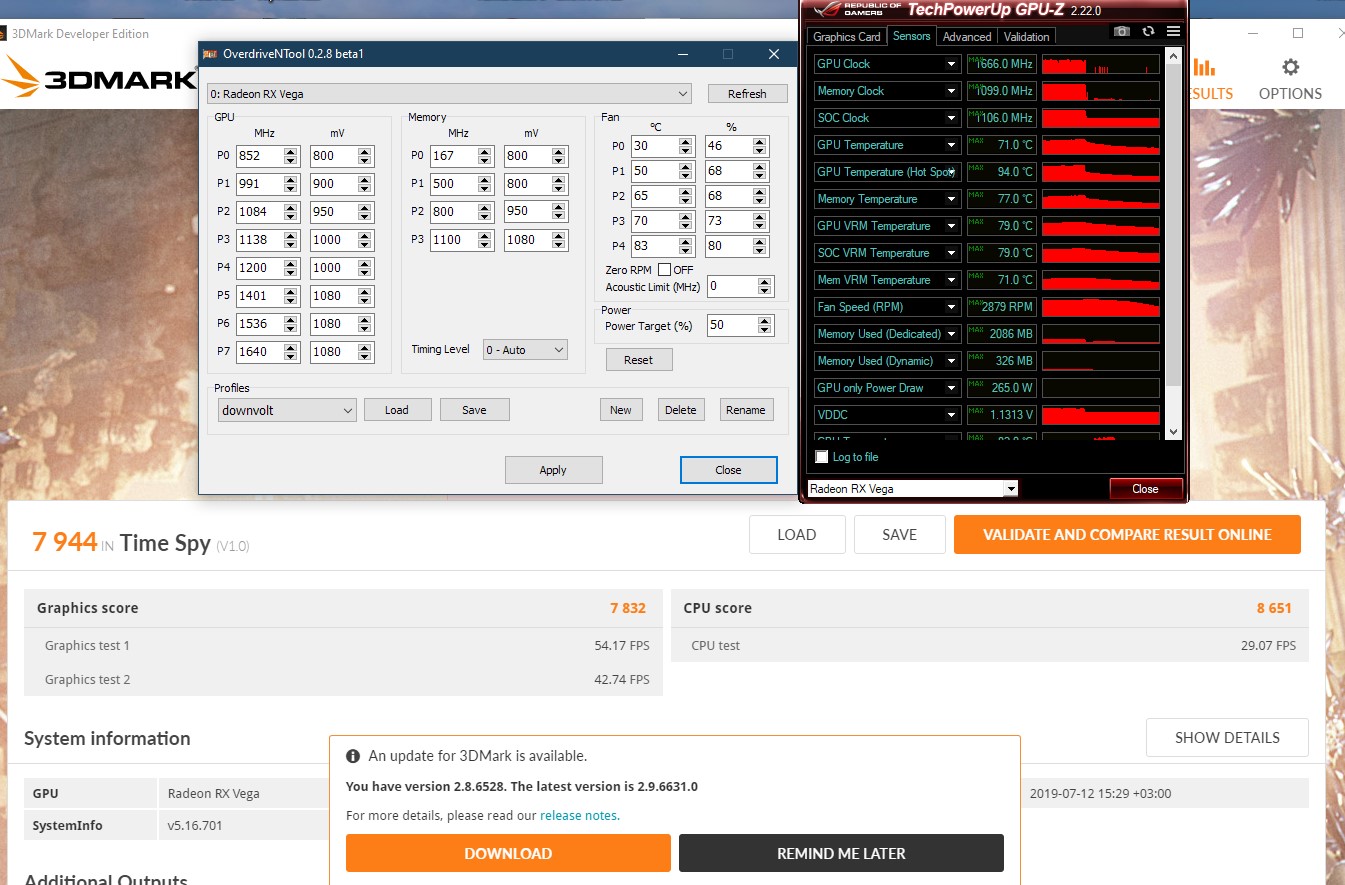
Task: Click the OverdriveNTool title bar icon
Action: (x=210, y=54)
